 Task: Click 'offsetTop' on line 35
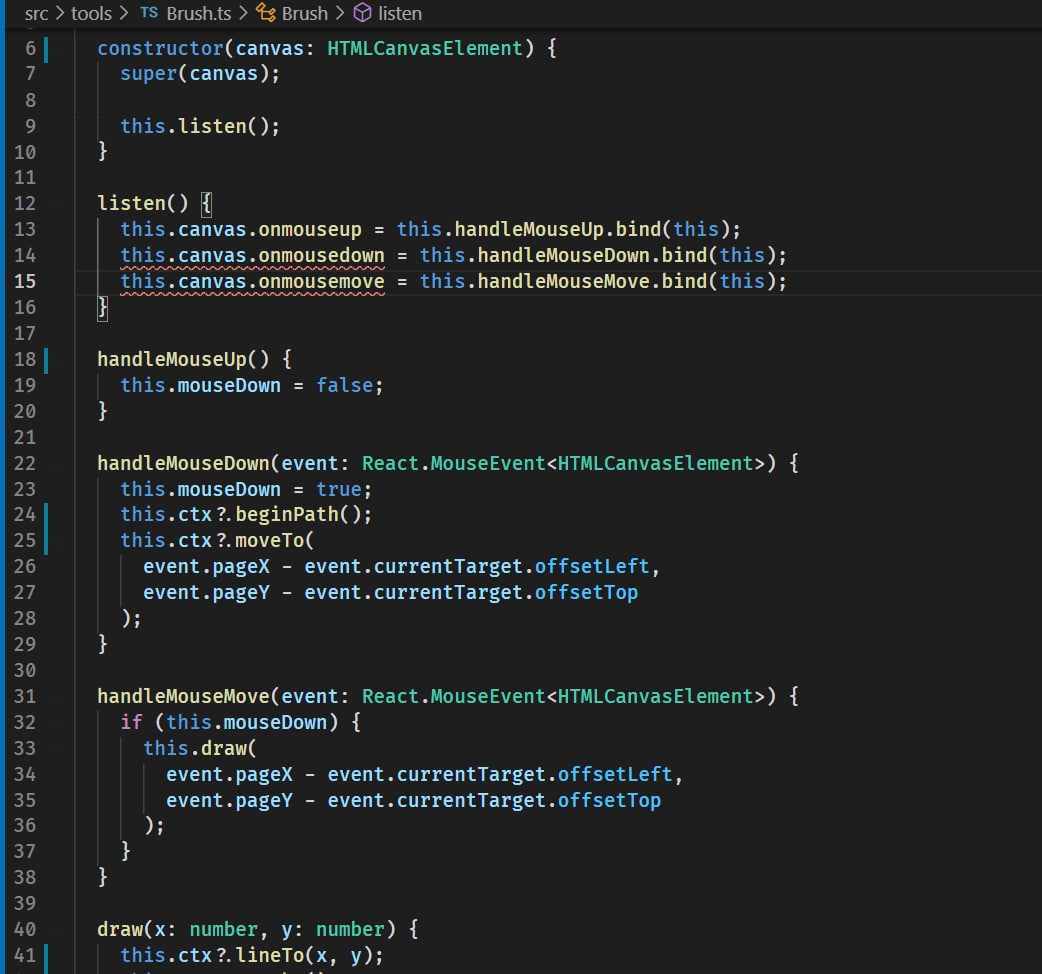tap(609, 801)
